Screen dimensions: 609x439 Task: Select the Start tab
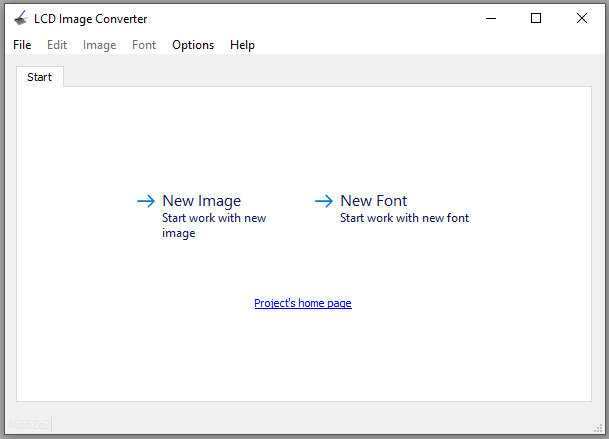click(40, 77)
